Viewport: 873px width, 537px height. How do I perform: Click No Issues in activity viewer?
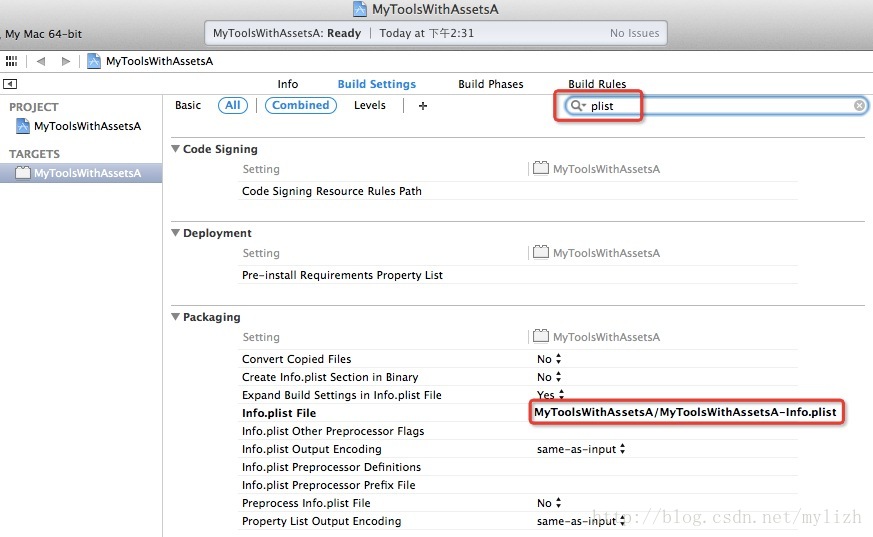tap(634, 33)
